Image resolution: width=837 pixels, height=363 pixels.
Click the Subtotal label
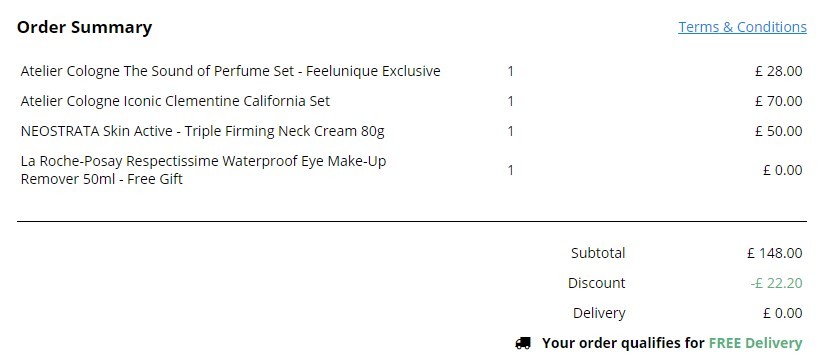598,253
